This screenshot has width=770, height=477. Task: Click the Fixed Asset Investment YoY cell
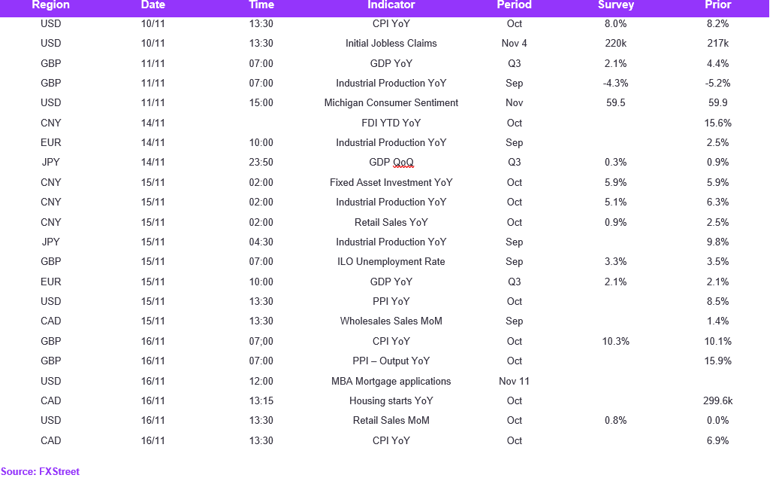tap(391, 182)
